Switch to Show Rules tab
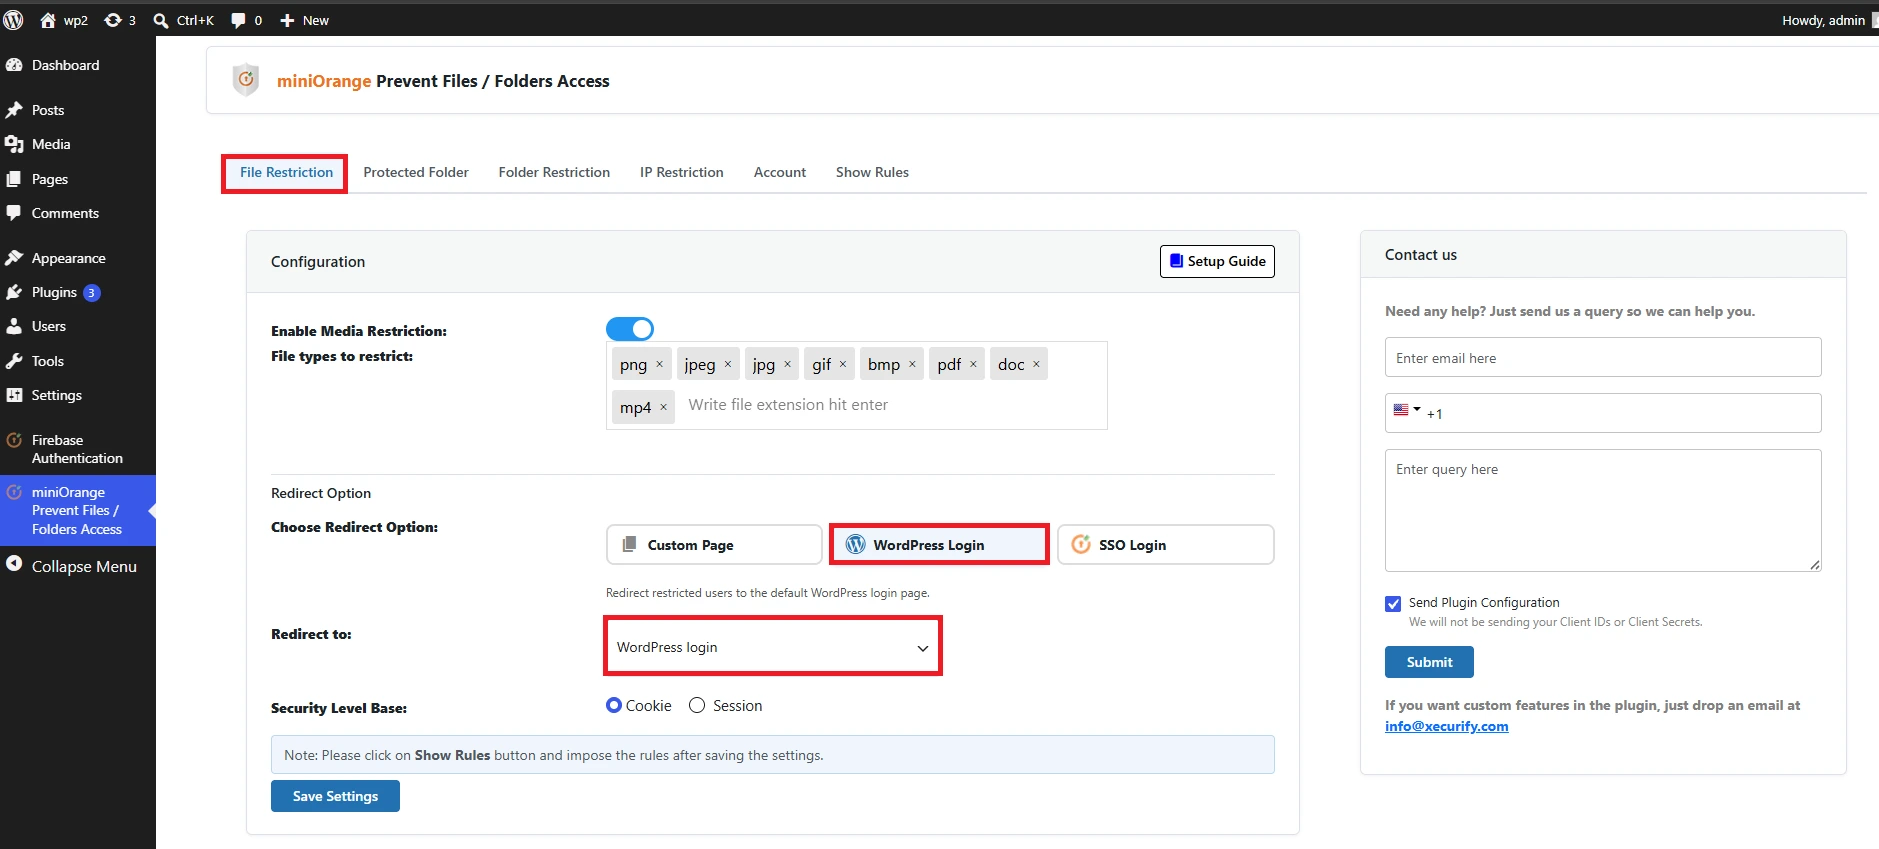 click(872, 172)
